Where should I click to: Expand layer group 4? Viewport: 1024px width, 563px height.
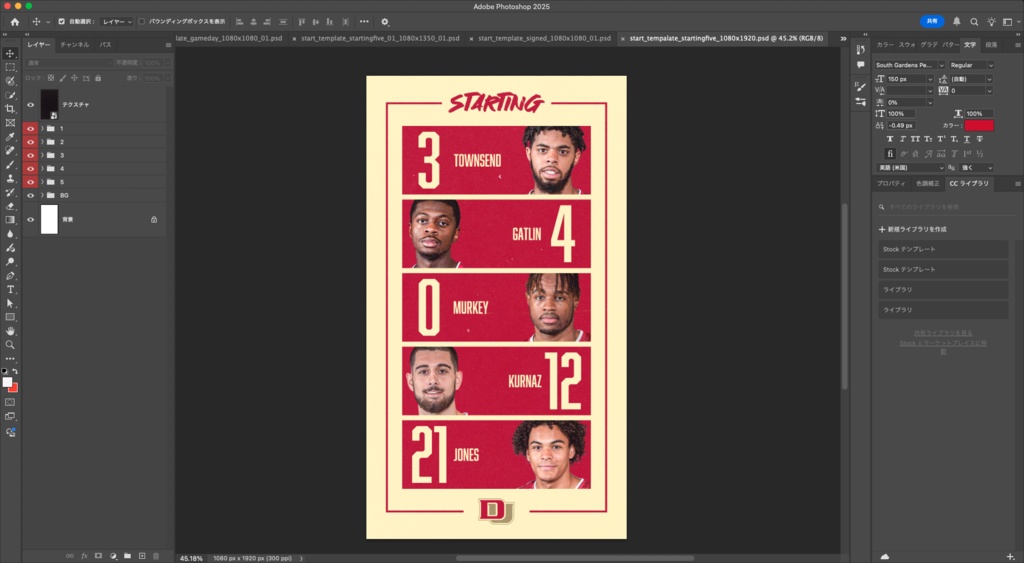tap(42, 169)
